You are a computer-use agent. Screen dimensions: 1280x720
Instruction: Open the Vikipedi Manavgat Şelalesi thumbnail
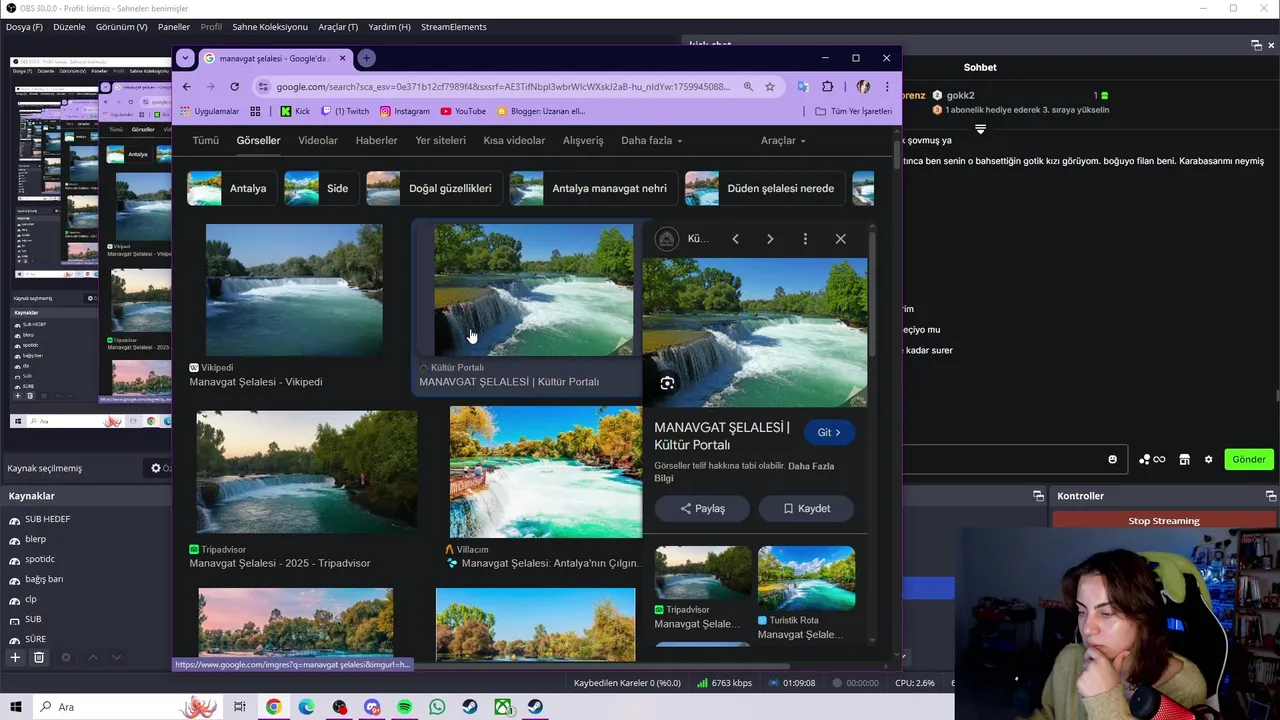coord(294,290)
